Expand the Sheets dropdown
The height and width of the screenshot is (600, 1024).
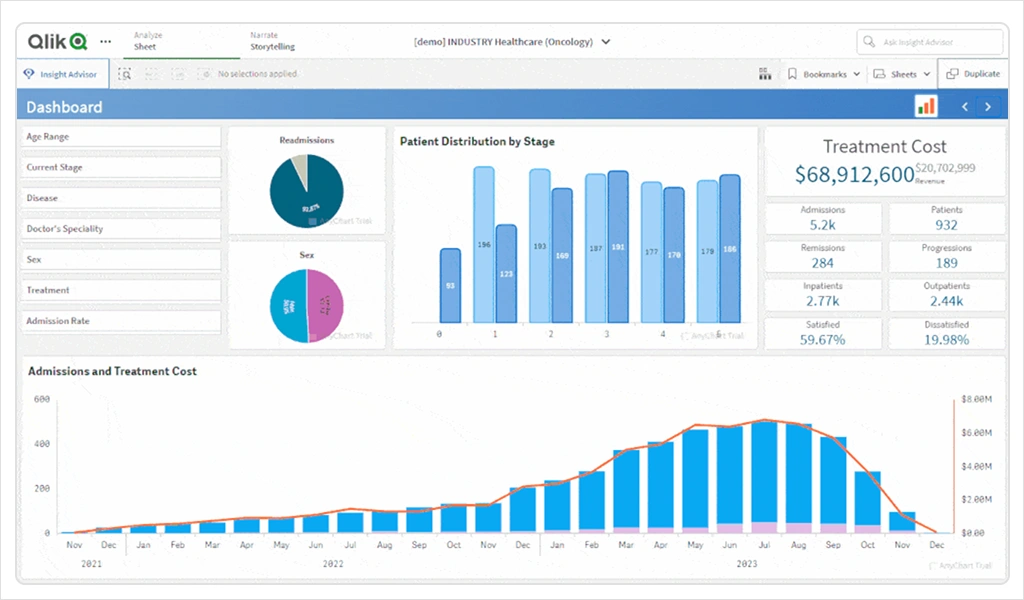[901, 74]
